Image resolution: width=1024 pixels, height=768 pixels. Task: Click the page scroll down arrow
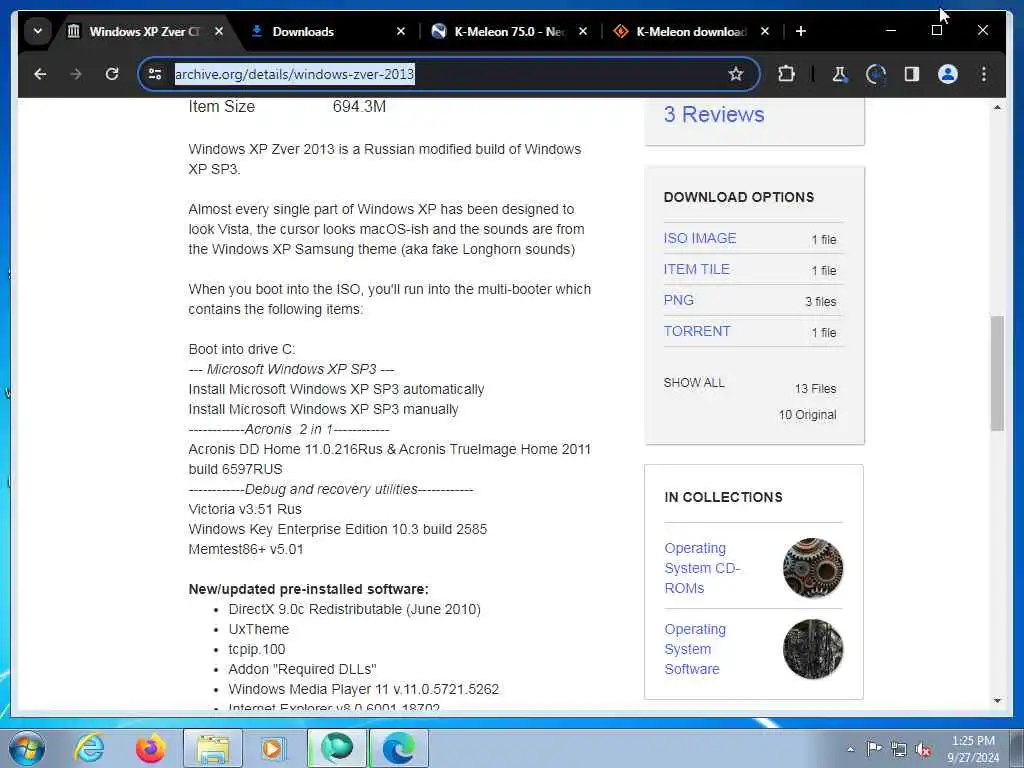(997, 701)
